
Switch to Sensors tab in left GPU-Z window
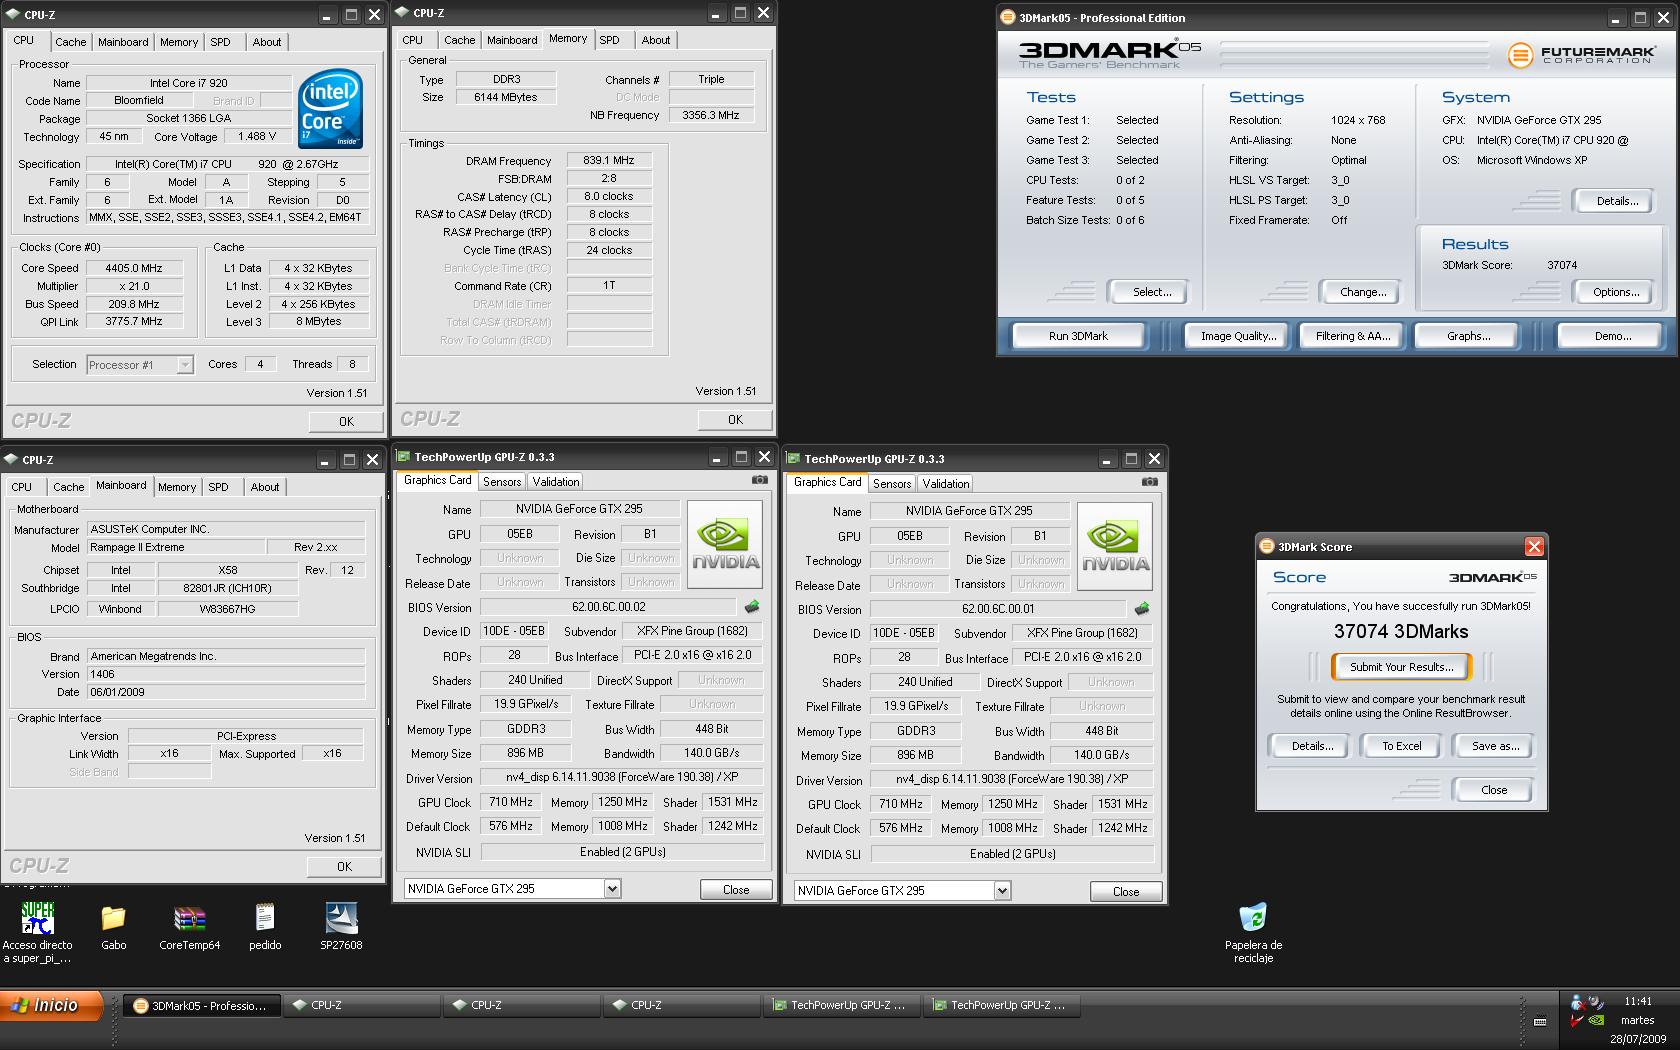[502, 482]
